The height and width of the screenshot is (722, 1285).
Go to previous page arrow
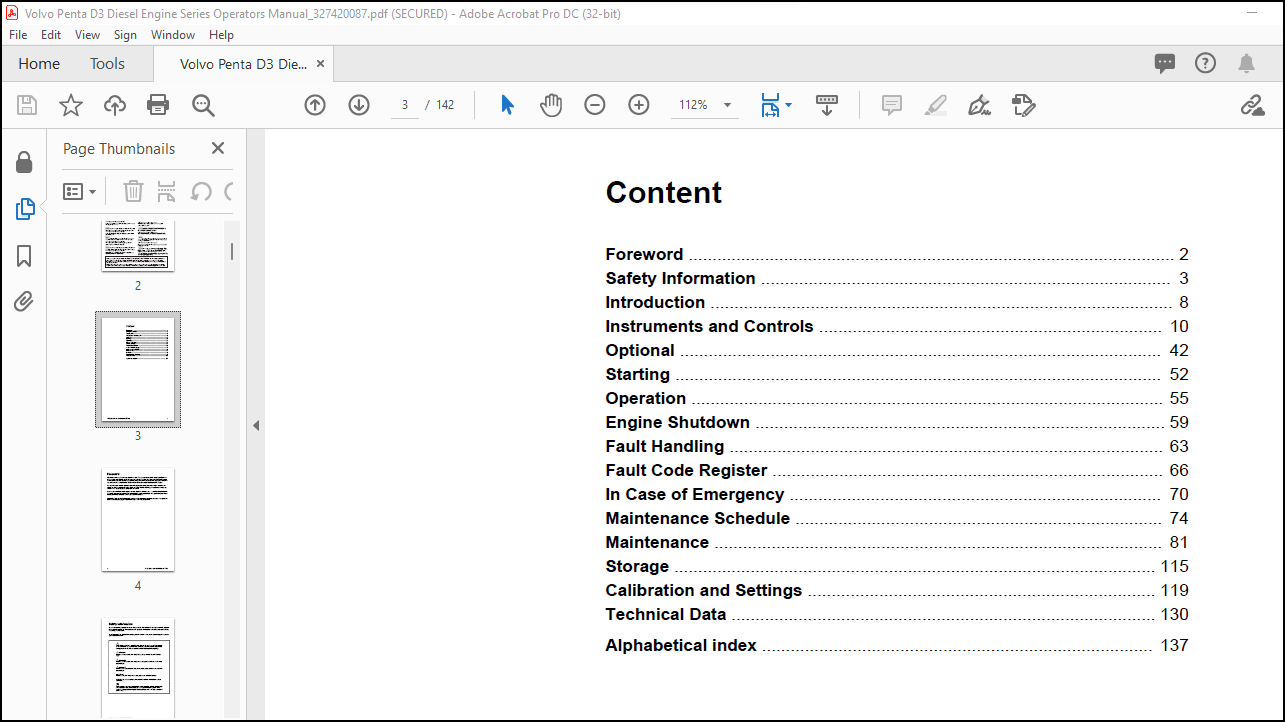pos(315,105)
